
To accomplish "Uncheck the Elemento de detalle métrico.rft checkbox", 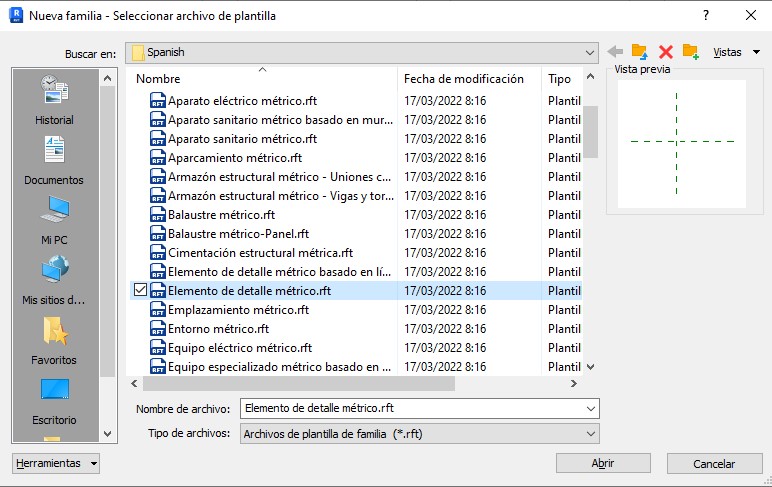I will 140,291.
